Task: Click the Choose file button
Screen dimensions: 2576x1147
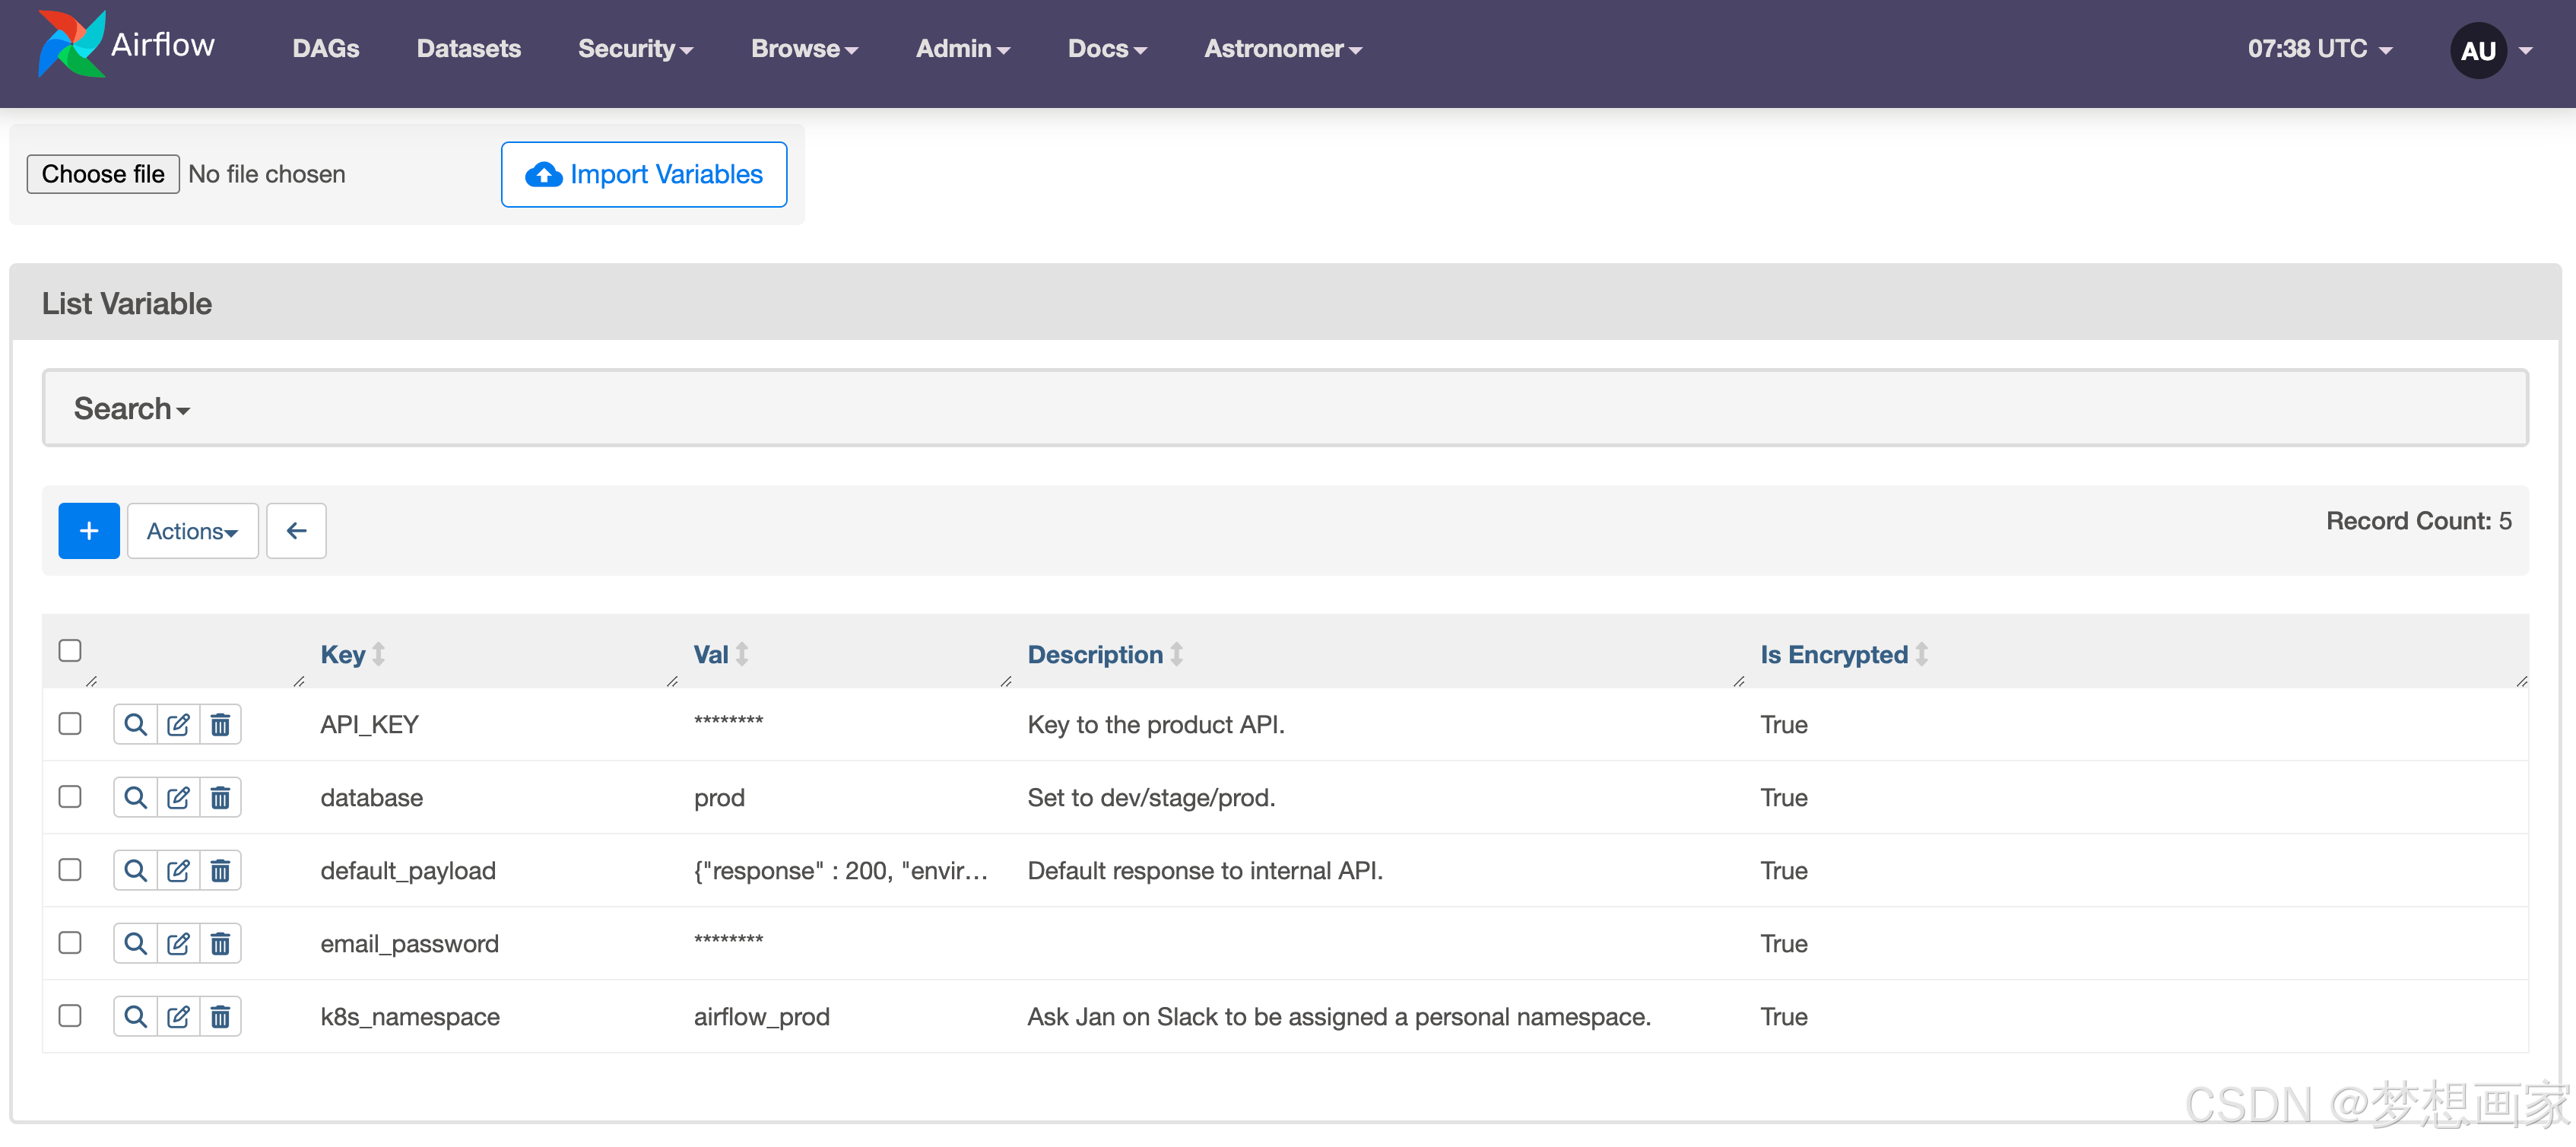Action: (103, 174)
